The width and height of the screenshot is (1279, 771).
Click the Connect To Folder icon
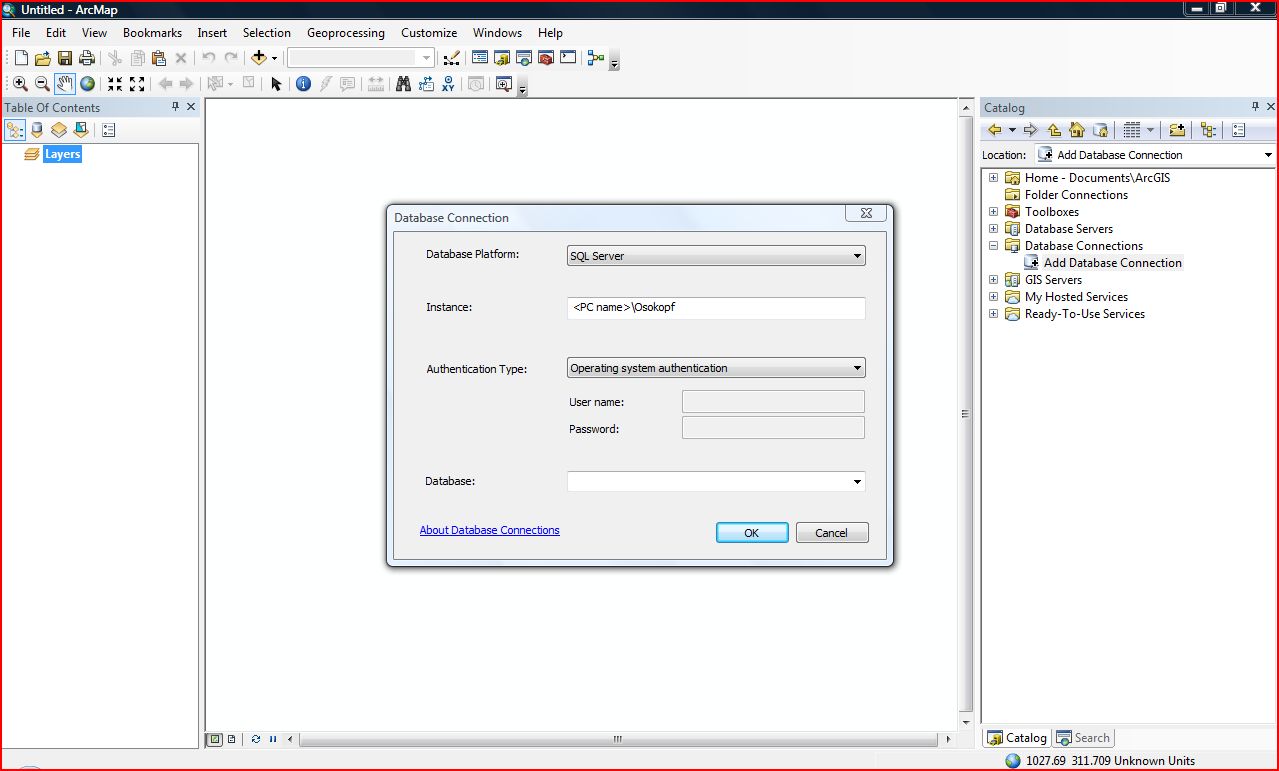coord(1177,130)
